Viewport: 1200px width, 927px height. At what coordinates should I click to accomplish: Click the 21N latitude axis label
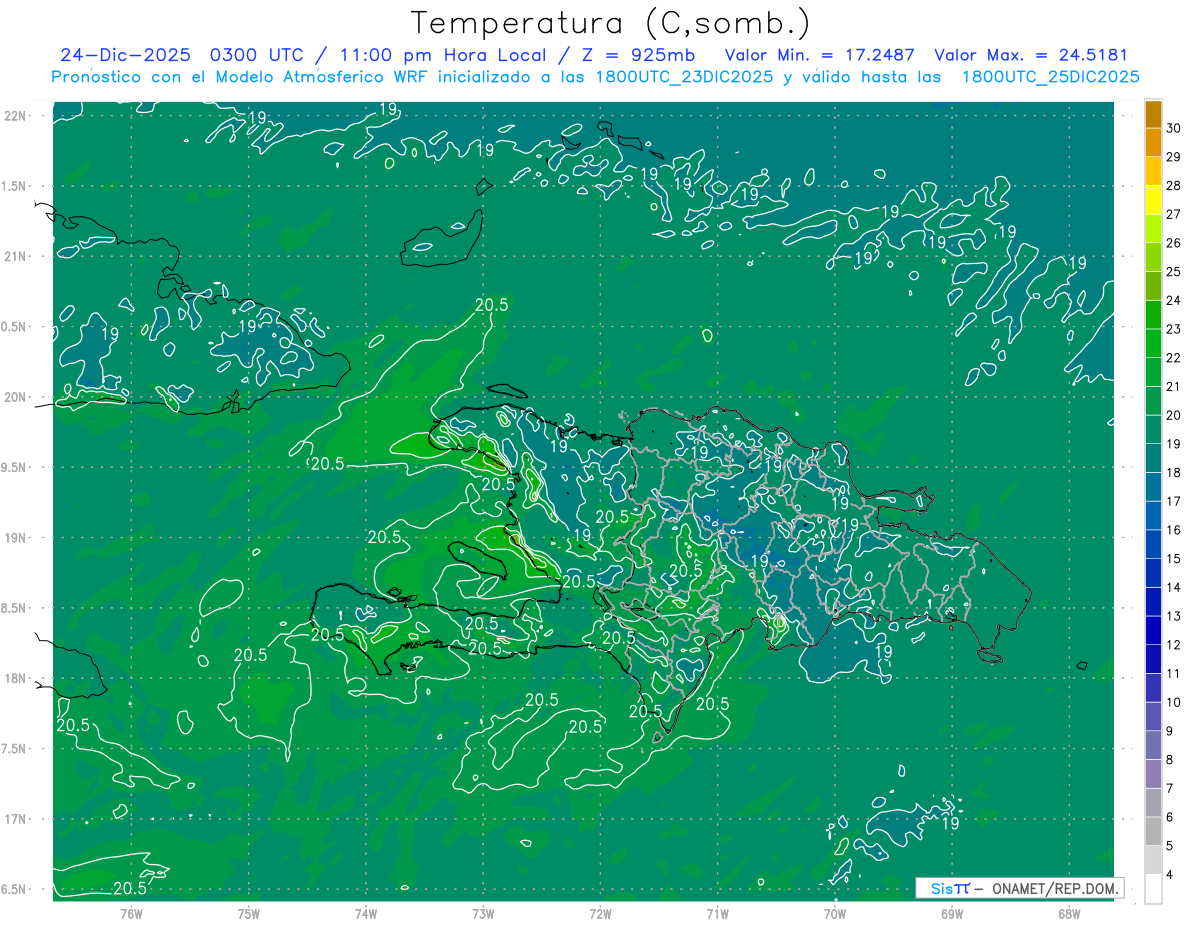15,256
